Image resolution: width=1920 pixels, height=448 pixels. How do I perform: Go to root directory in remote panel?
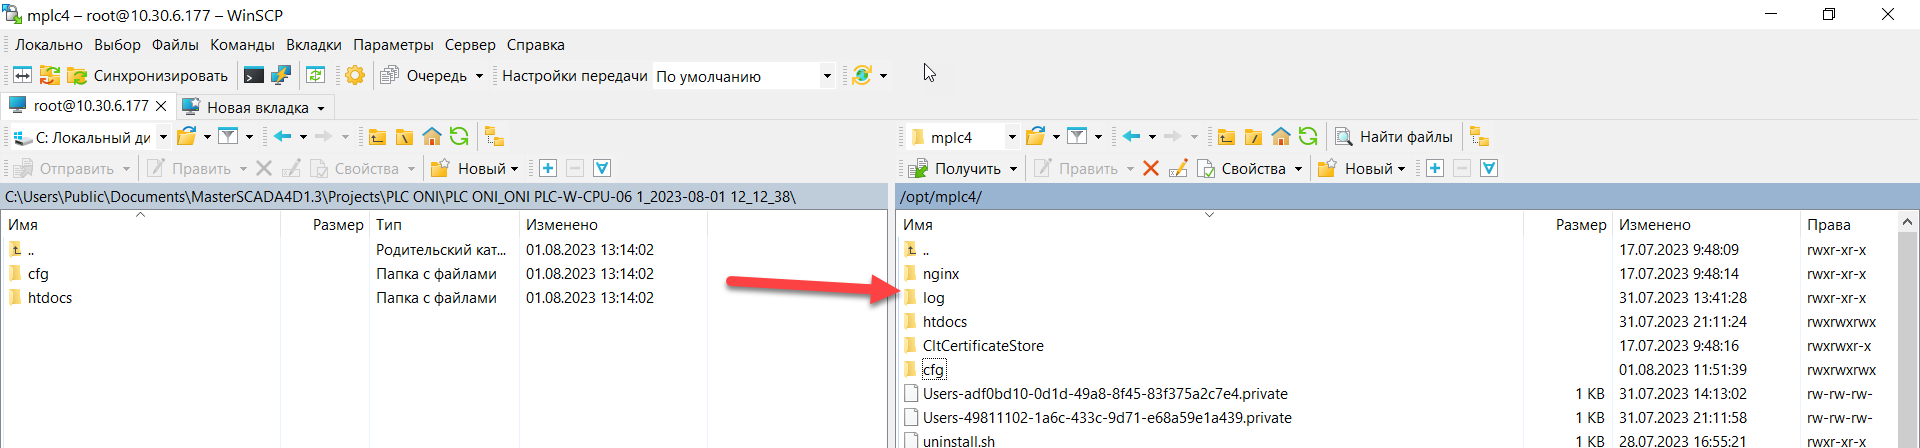pyautogui.click(x=1253, y=137)
